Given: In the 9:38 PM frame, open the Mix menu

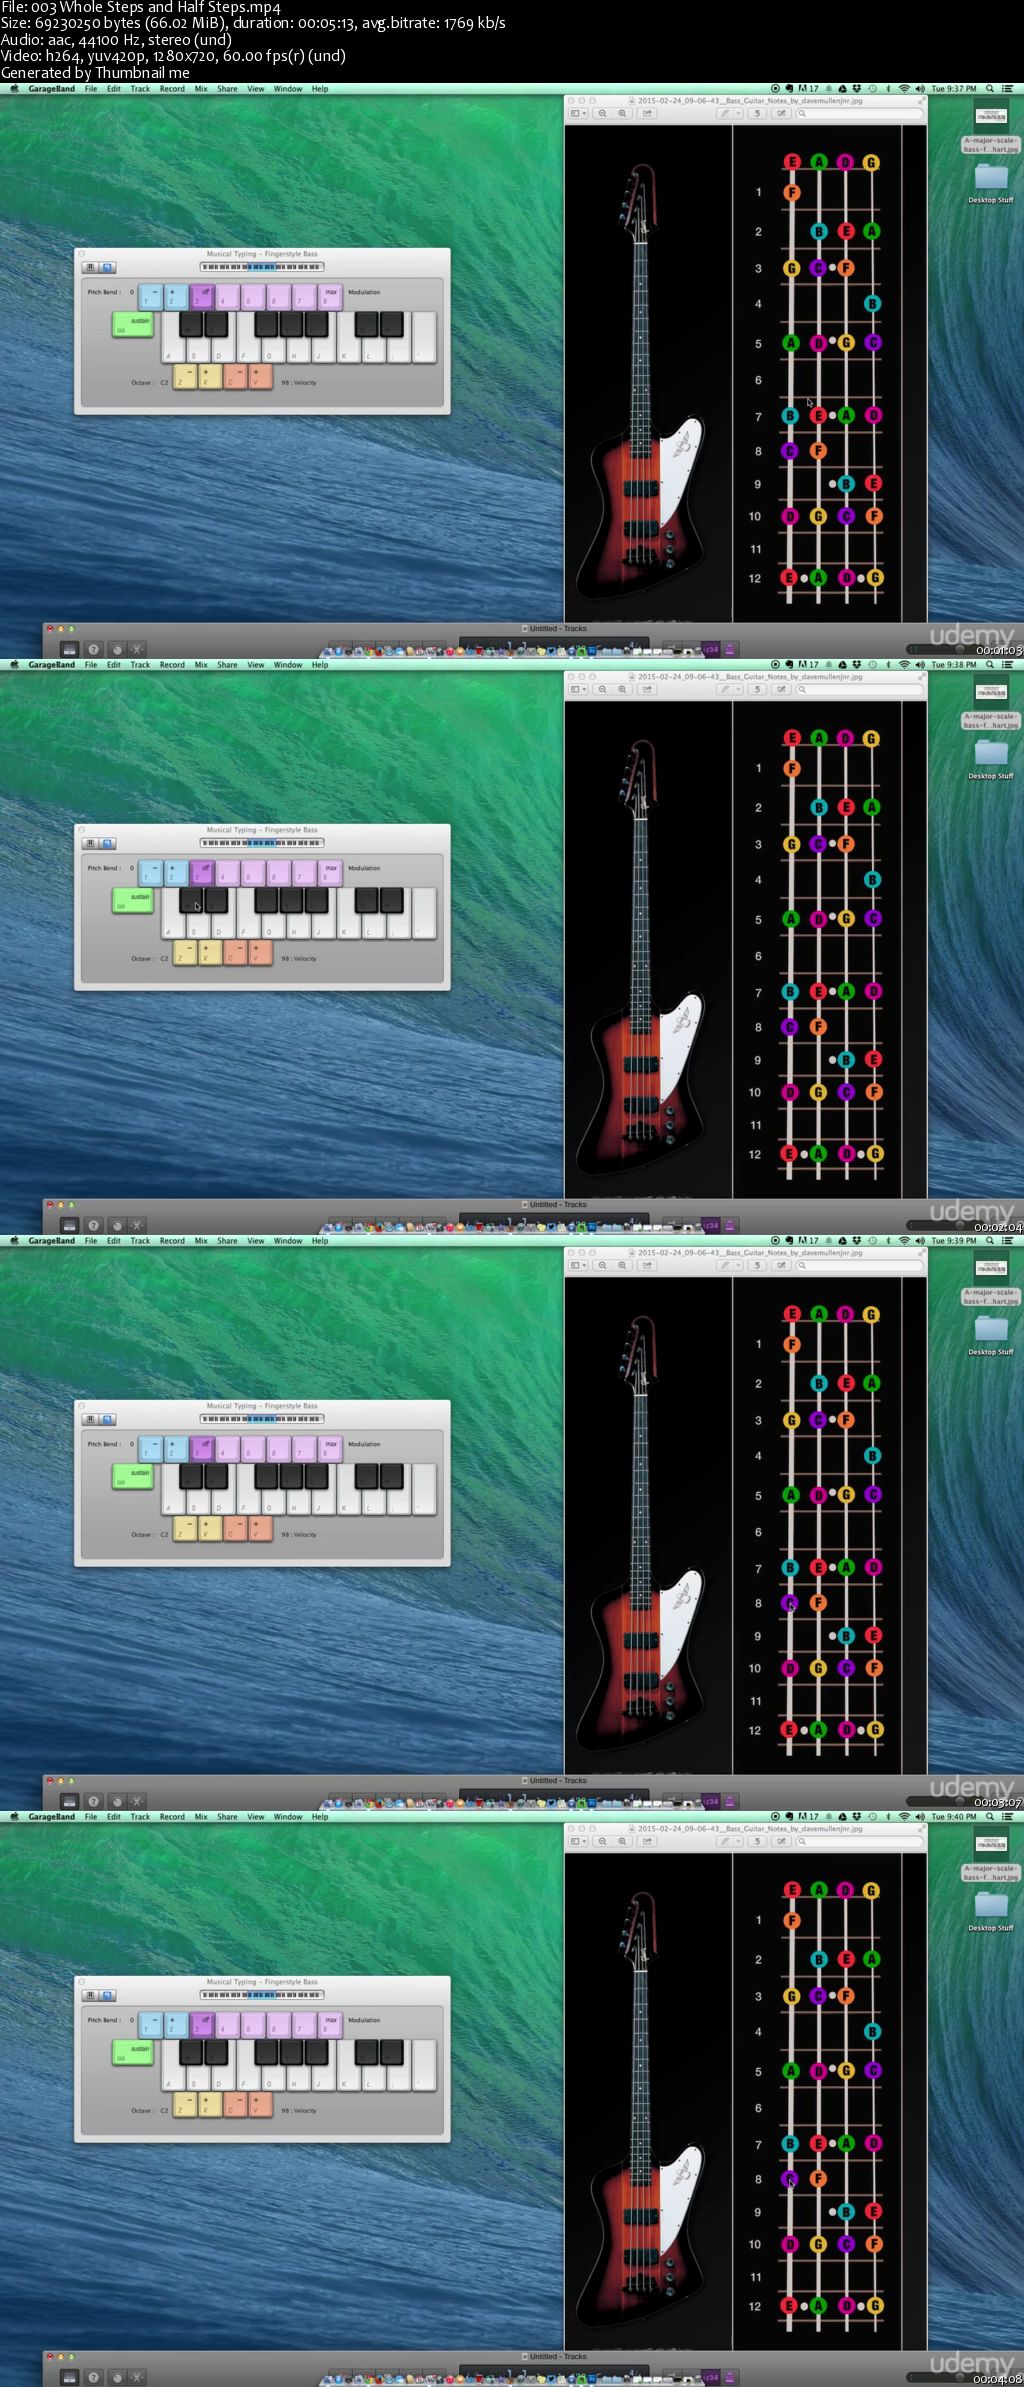Looking at the screenshot, I should pos(201,665).
